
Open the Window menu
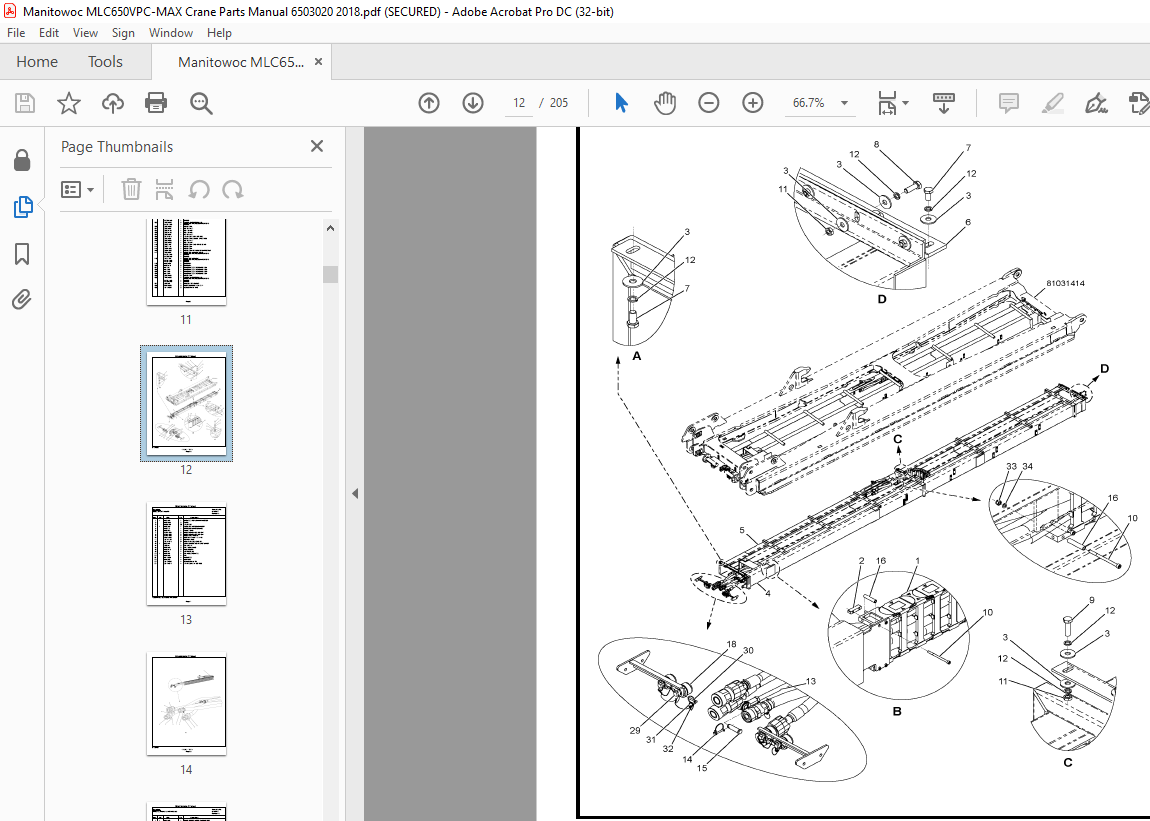171,33
